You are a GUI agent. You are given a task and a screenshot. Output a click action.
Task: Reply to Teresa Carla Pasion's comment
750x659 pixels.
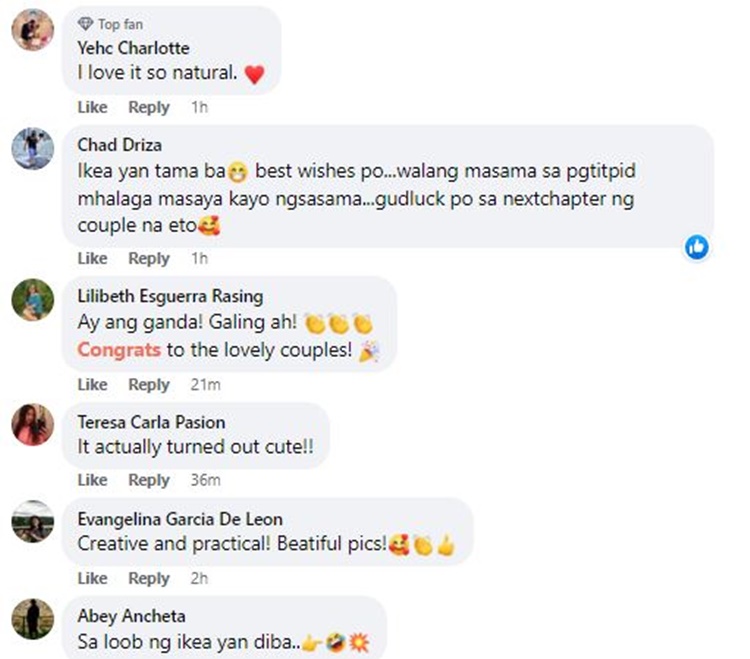[149, 480]
